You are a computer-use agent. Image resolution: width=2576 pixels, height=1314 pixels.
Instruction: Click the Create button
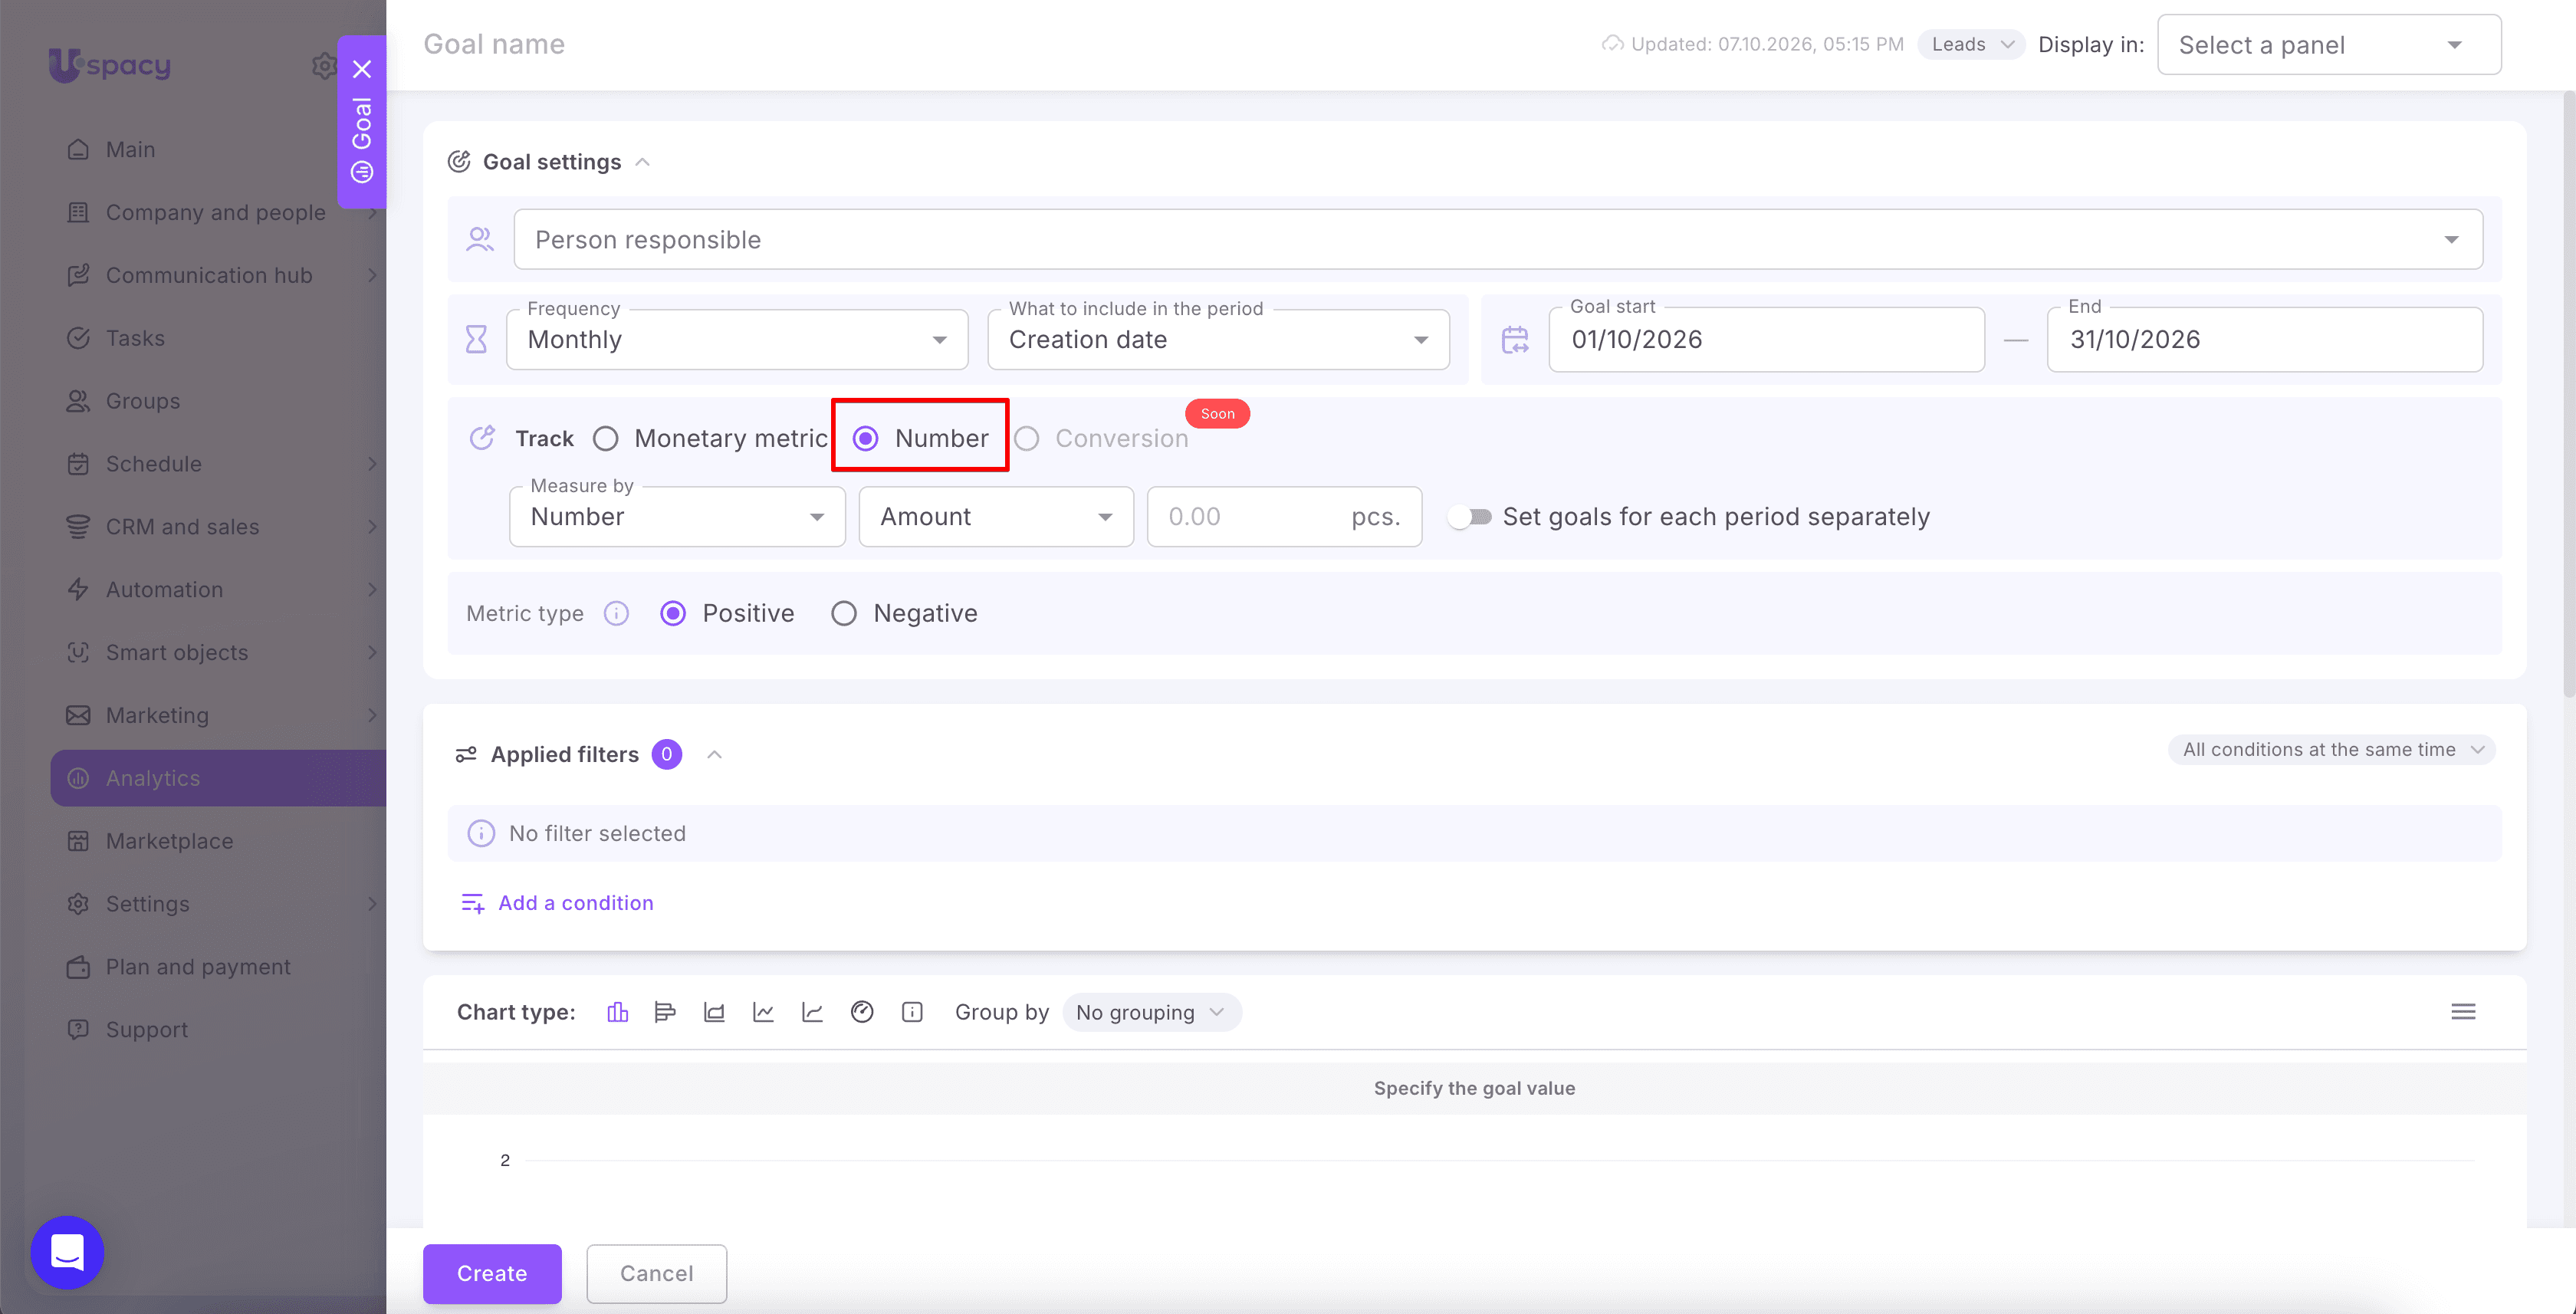coord(492,1273)
